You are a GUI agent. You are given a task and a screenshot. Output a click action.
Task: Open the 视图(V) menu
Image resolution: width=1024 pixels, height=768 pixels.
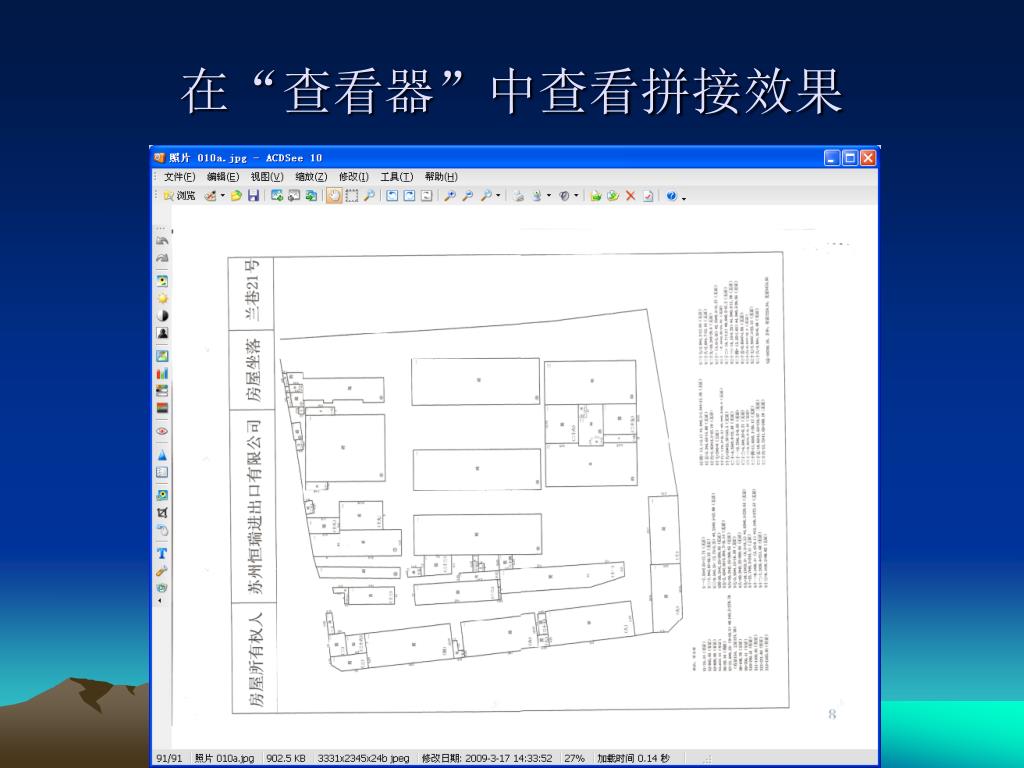tap(266, 177)
